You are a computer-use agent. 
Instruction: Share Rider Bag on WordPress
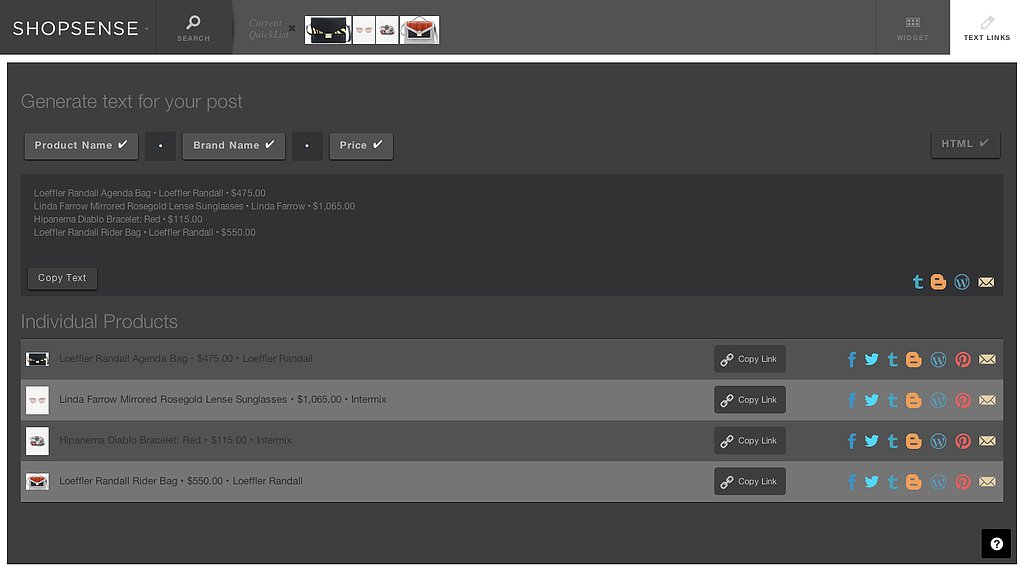938,481
